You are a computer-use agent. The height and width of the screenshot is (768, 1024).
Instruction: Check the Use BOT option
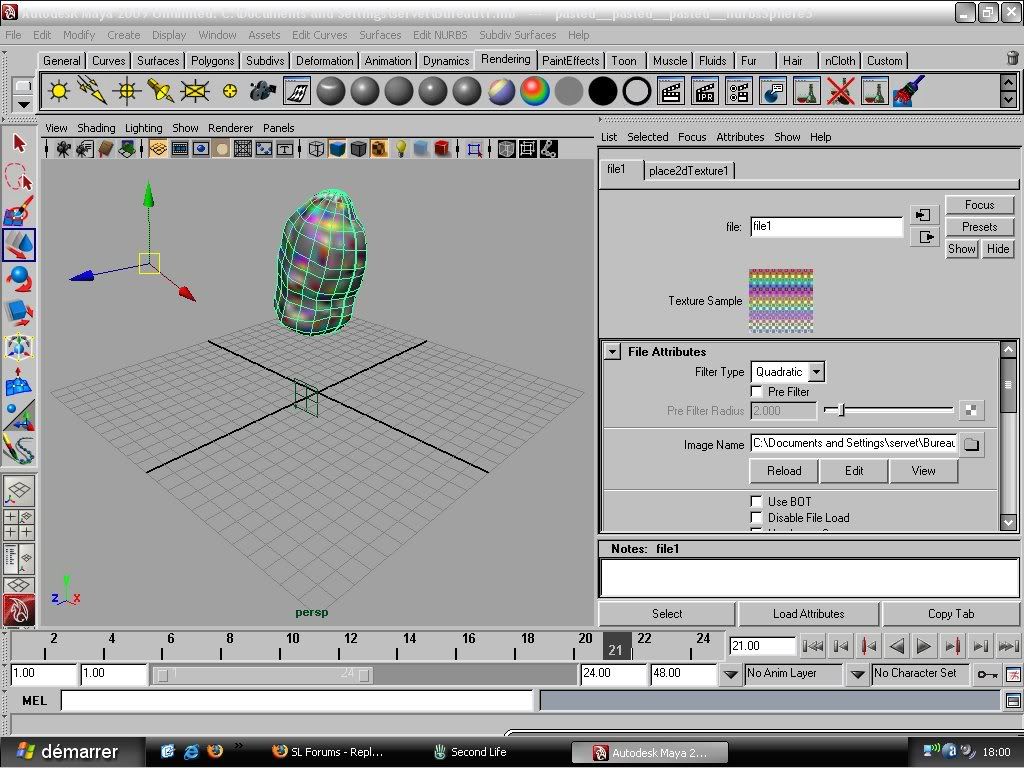click(757, 502)
